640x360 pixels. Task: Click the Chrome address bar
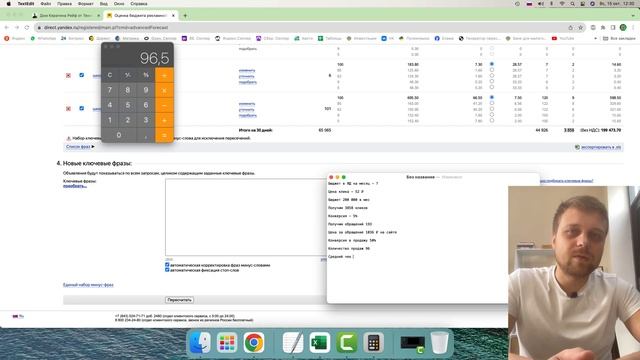tap(302, 27)
